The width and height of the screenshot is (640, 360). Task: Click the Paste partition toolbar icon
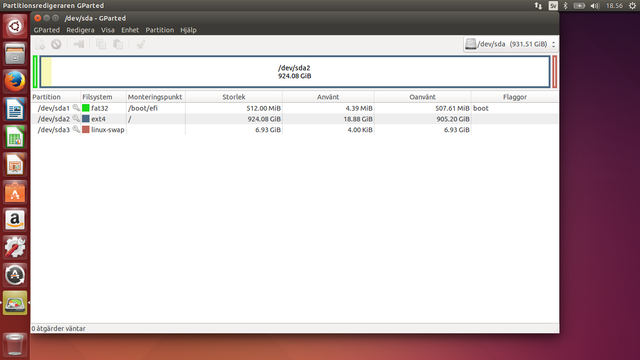(x=118, y=44)
